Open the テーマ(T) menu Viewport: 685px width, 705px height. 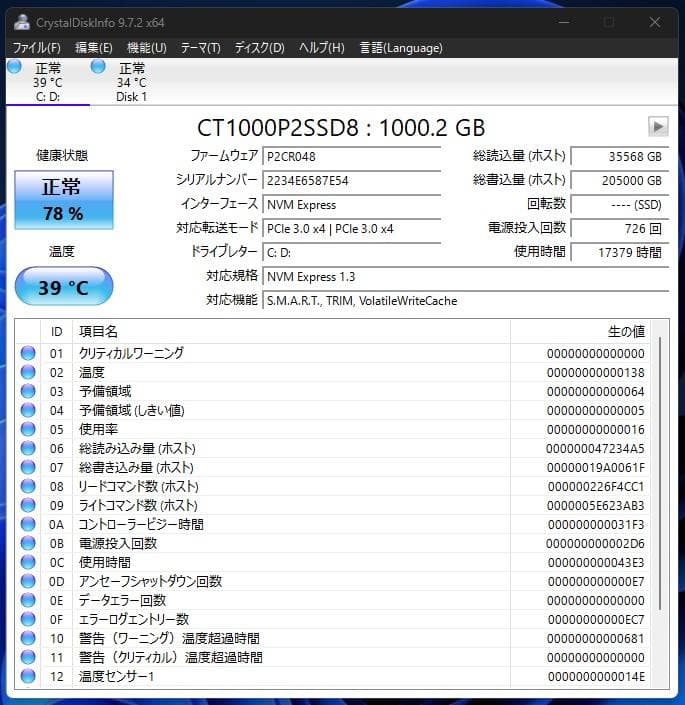[x=200, y=48]
